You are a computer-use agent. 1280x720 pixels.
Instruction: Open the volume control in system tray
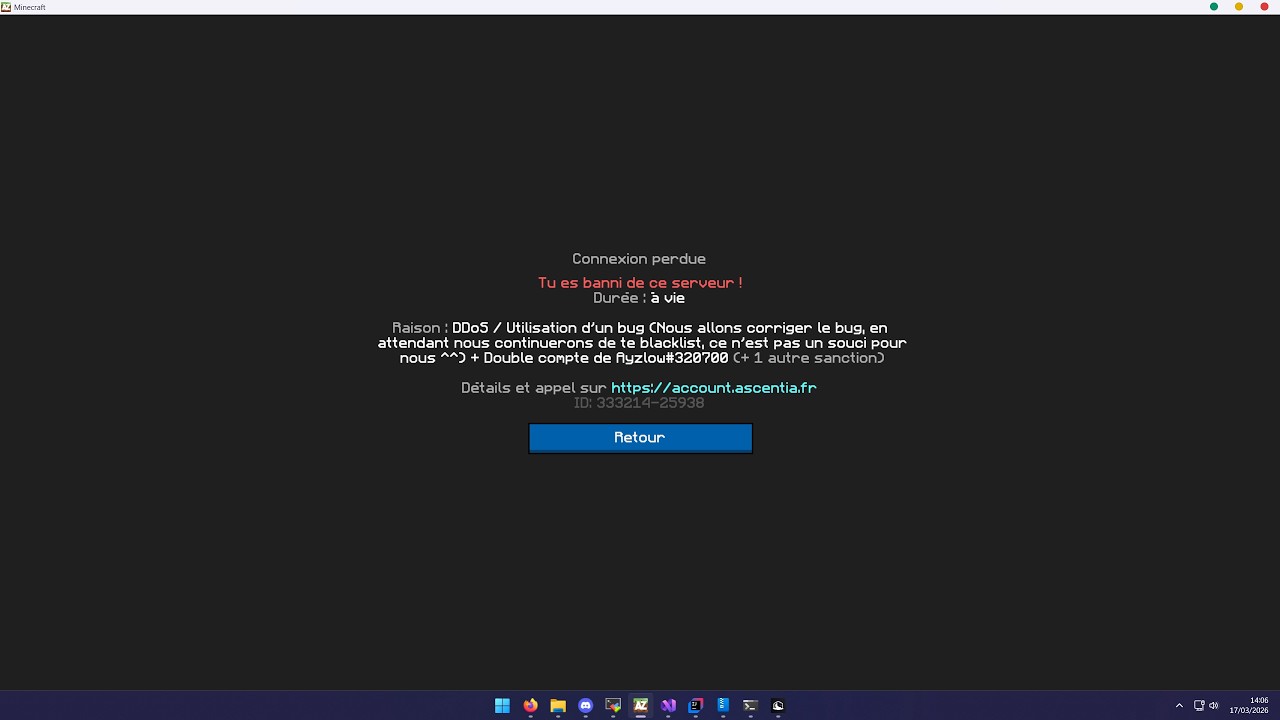click(1214, 705)
